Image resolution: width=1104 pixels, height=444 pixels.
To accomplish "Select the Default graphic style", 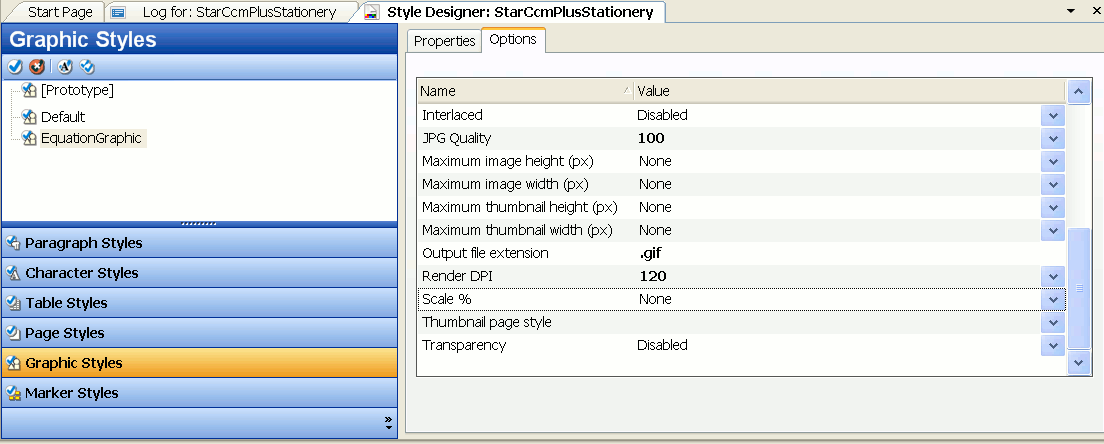I will pyautogui.click(x=62, y=117).
